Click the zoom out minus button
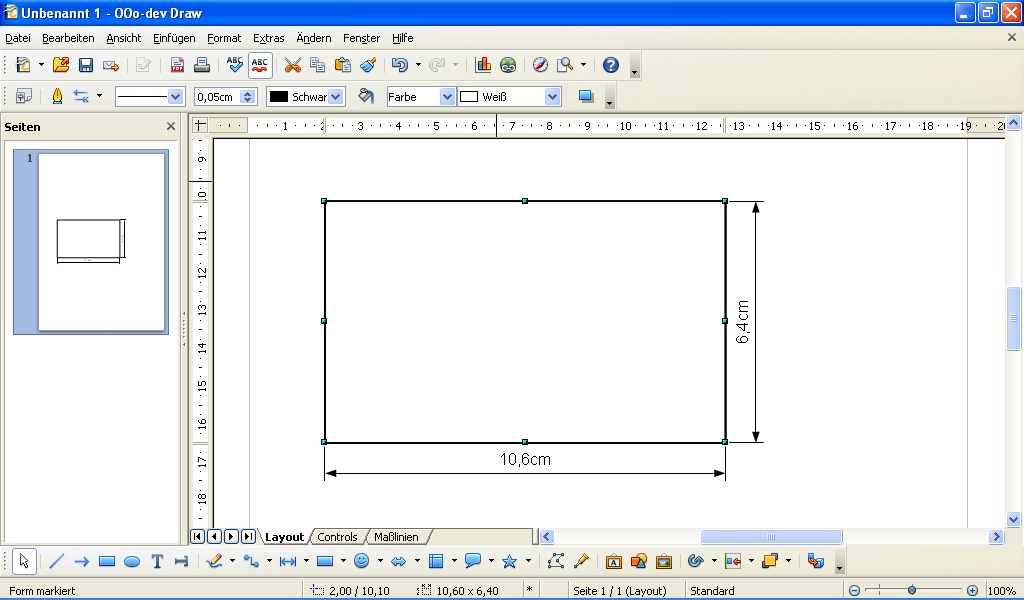This screenshot has height=600, width=1024. coord(854,590)
